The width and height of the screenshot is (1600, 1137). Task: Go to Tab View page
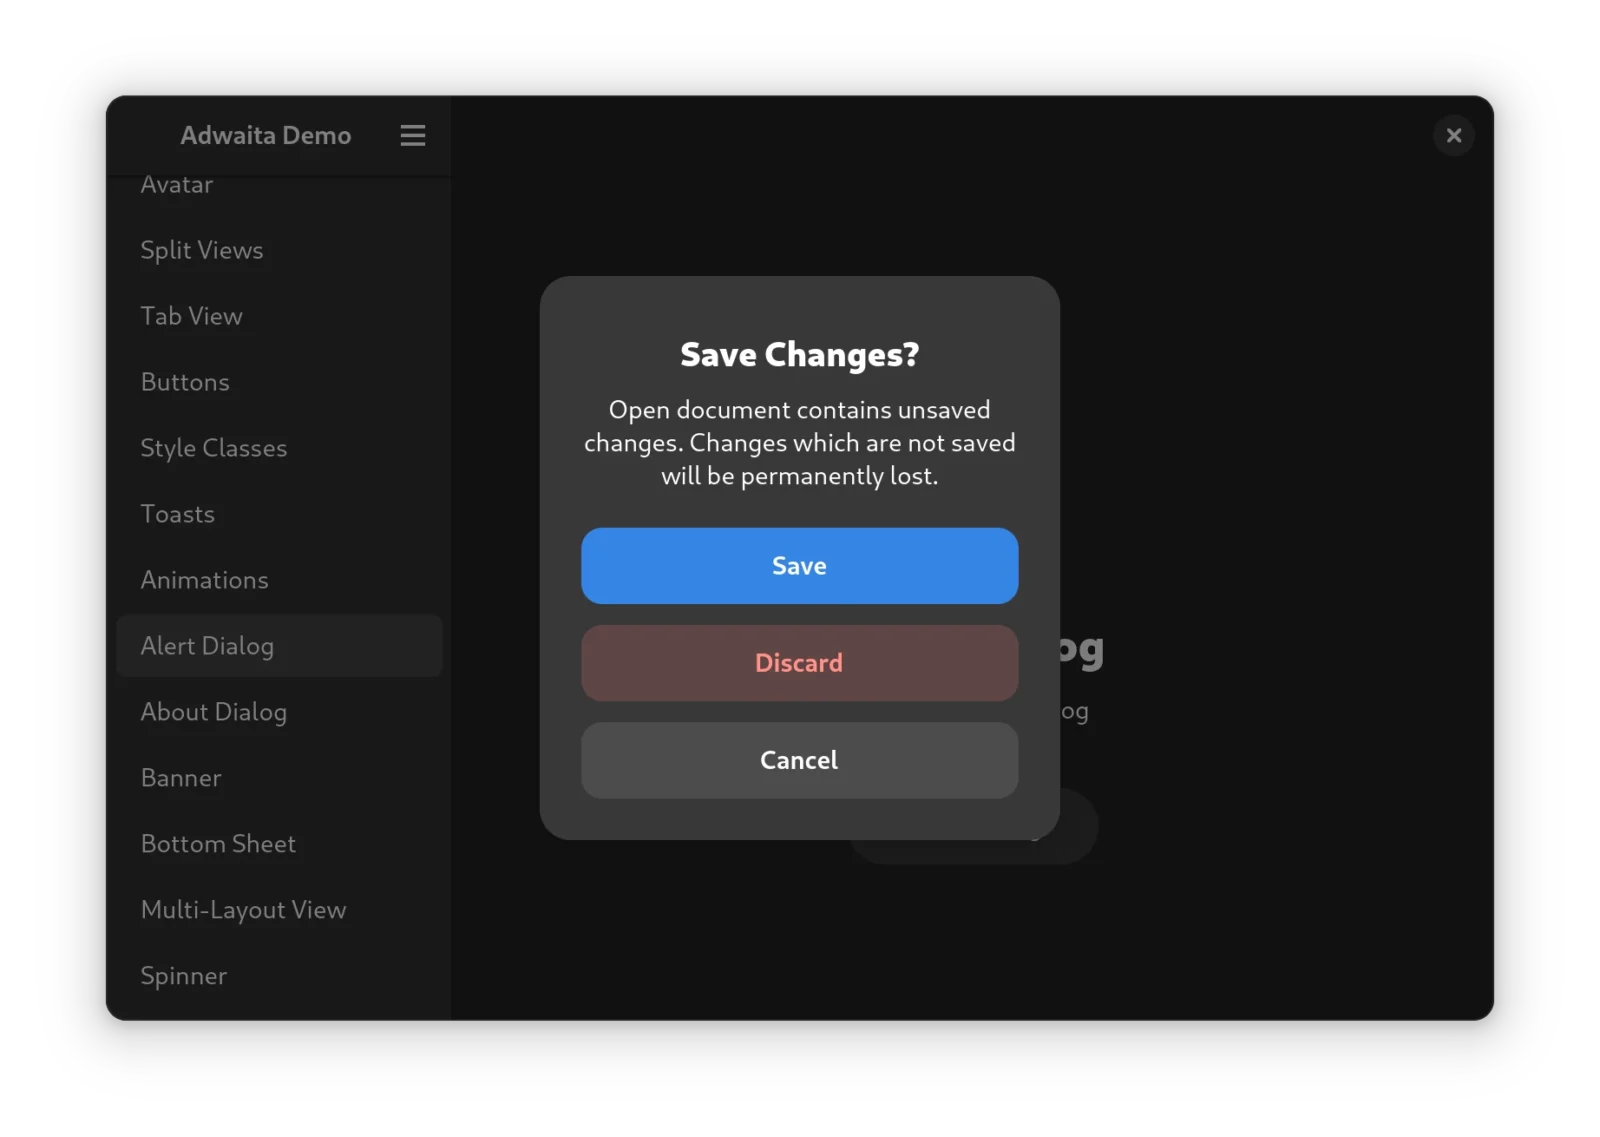[192, 316]
